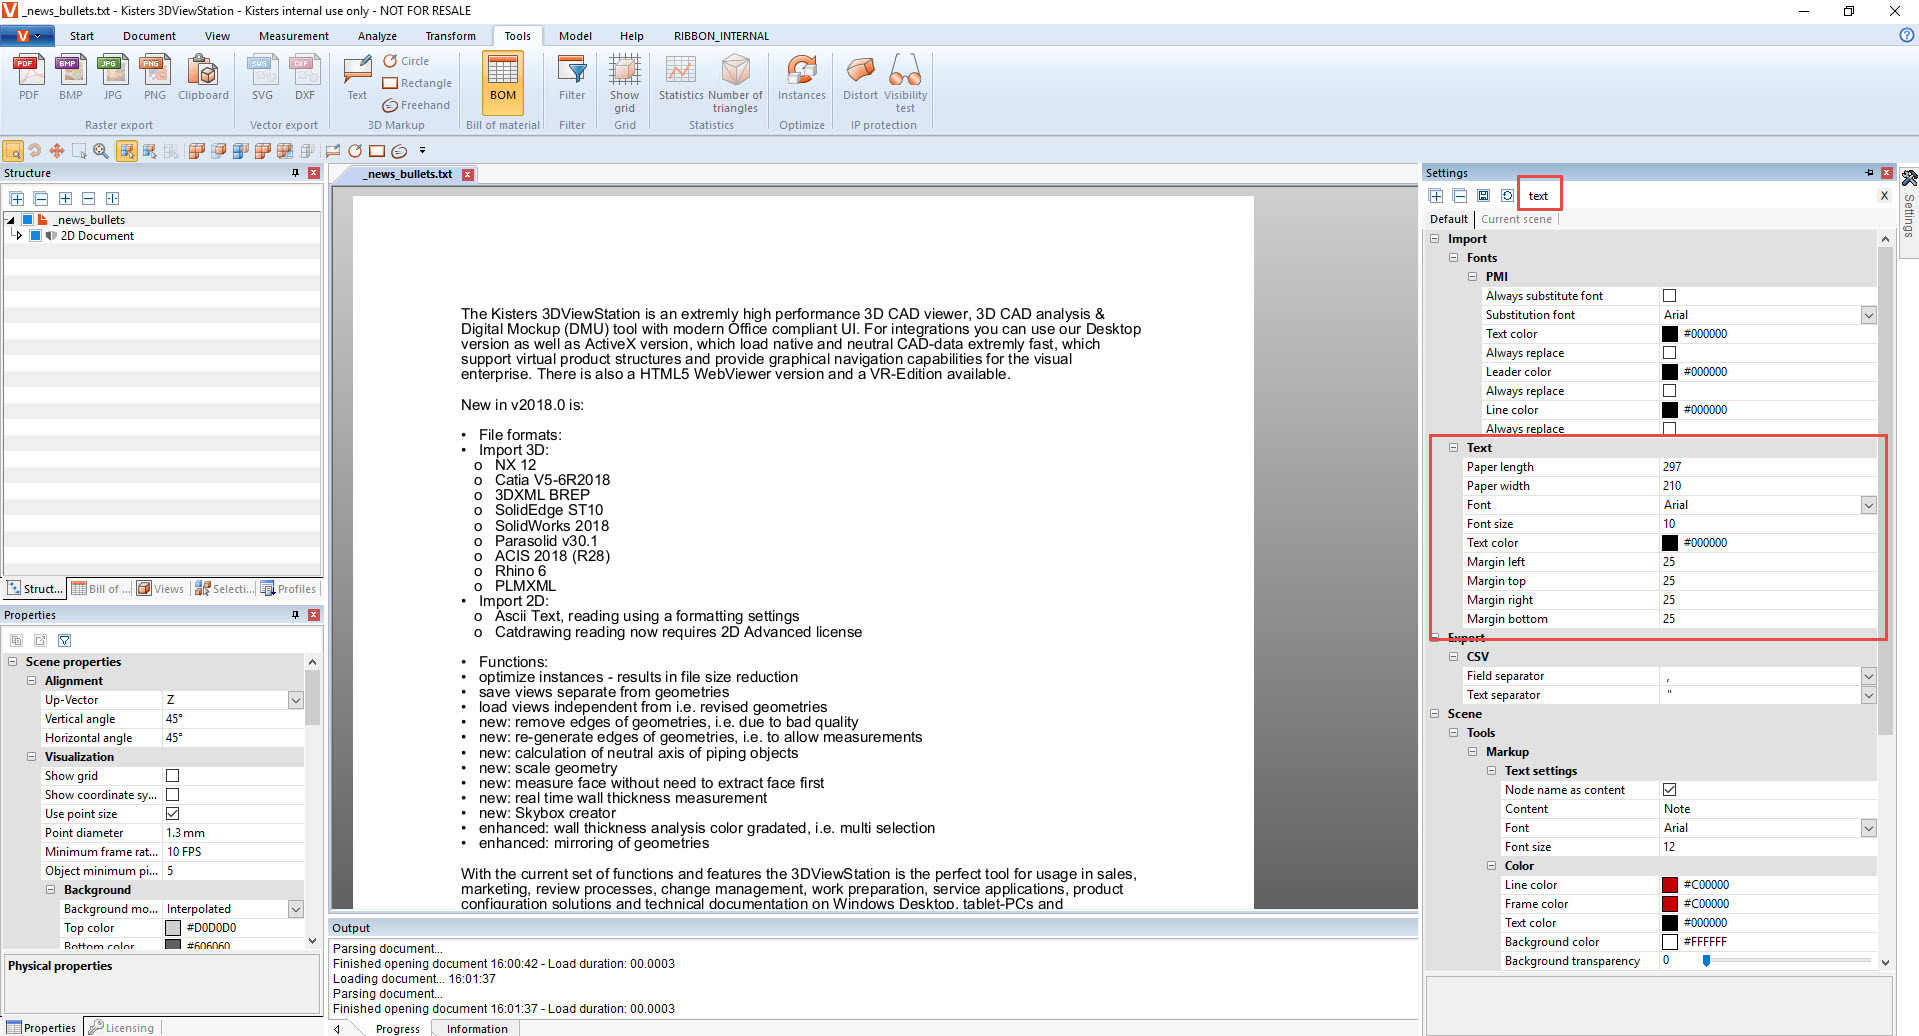
Task: Click Distort IP protection icon
Action: 860,78
